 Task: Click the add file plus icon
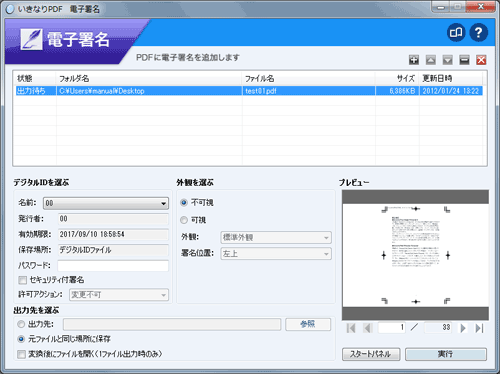414,60
